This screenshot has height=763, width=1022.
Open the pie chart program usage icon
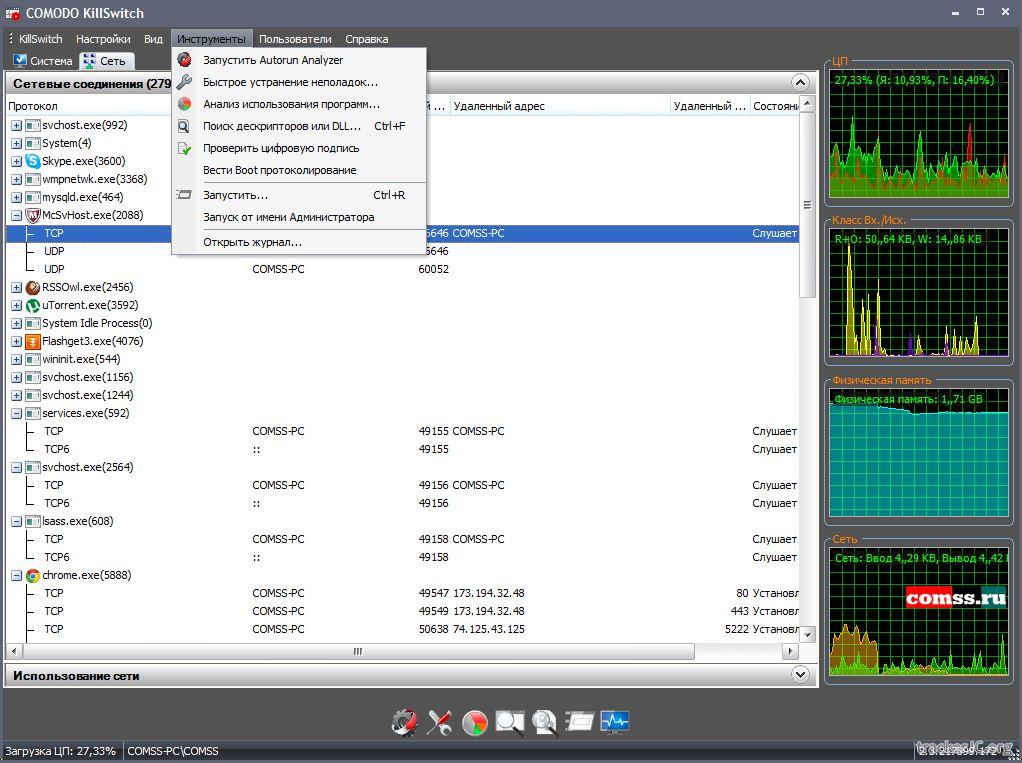[x=475, y=722]
